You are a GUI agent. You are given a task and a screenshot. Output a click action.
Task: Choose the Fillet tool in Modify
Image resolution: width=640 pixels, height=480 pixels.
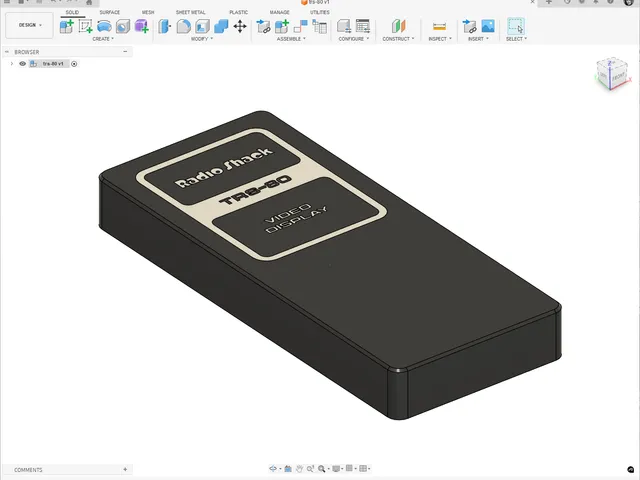pyautogui.click(x=183, y=27)
